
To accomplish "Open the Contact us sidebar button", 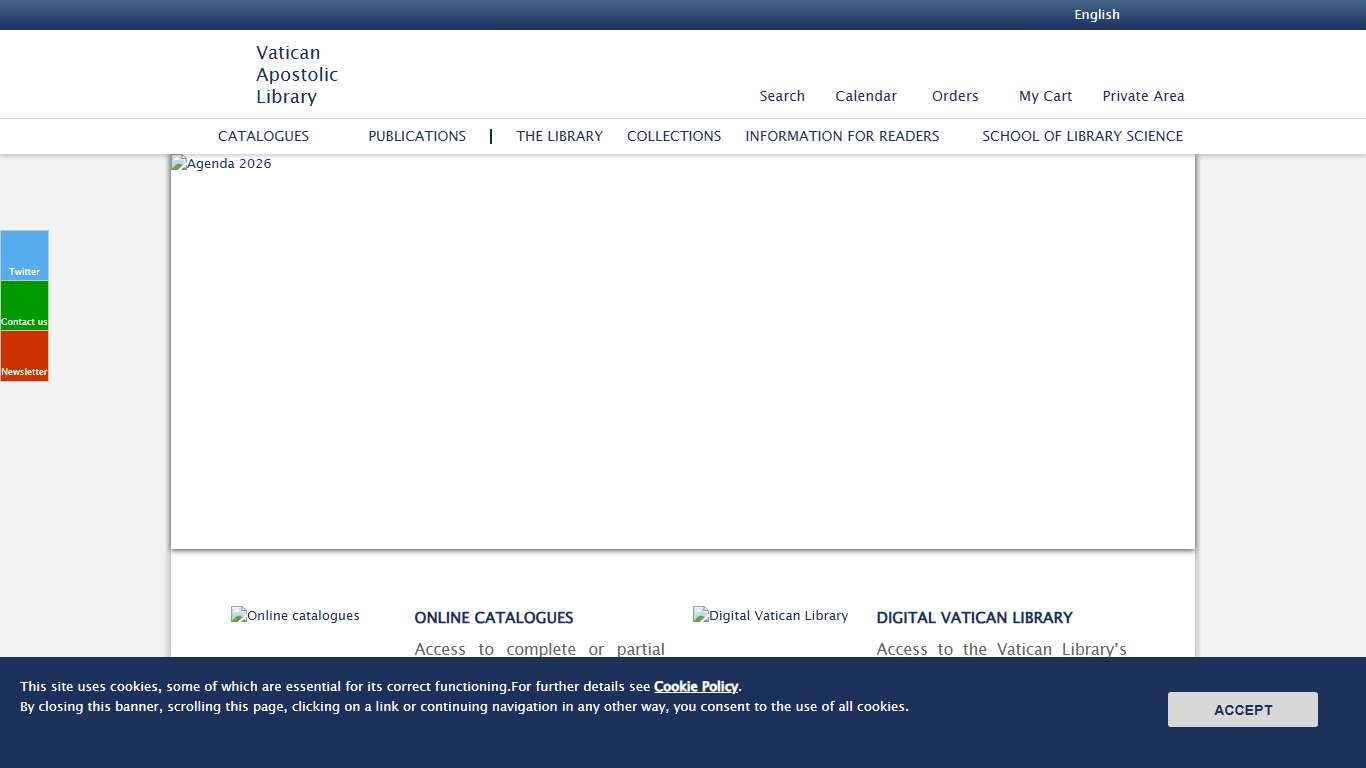I will 24,306.
